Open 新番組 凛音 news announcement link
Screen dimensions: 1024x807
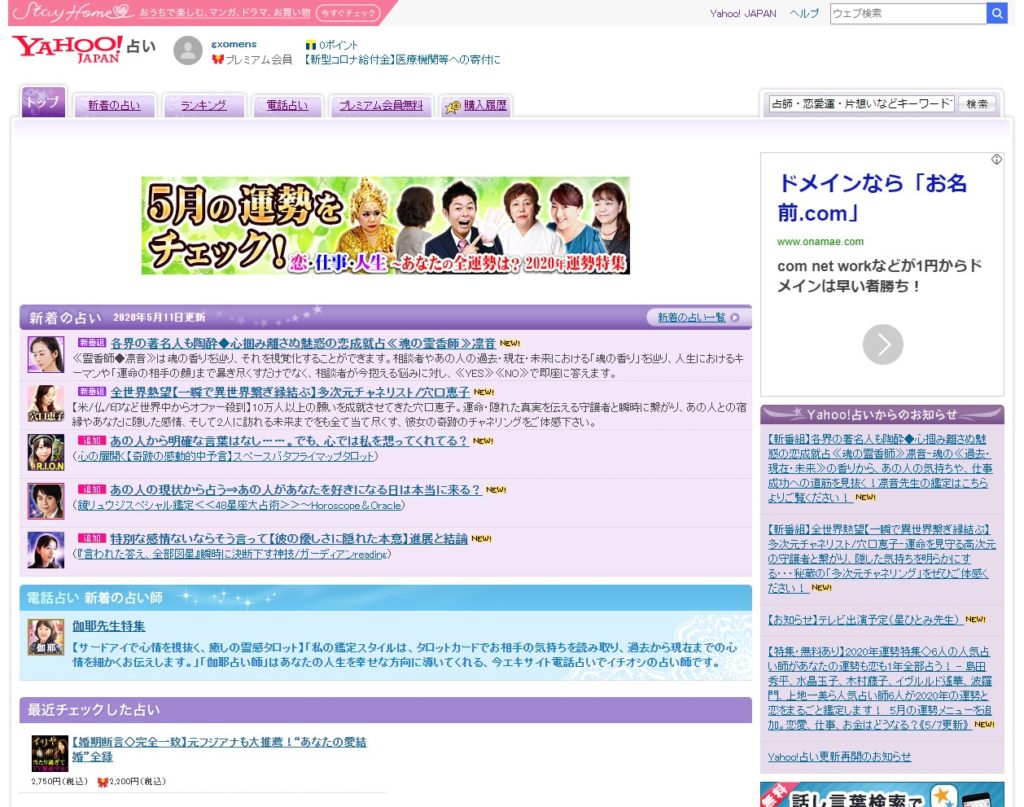[x=880, y=467]
